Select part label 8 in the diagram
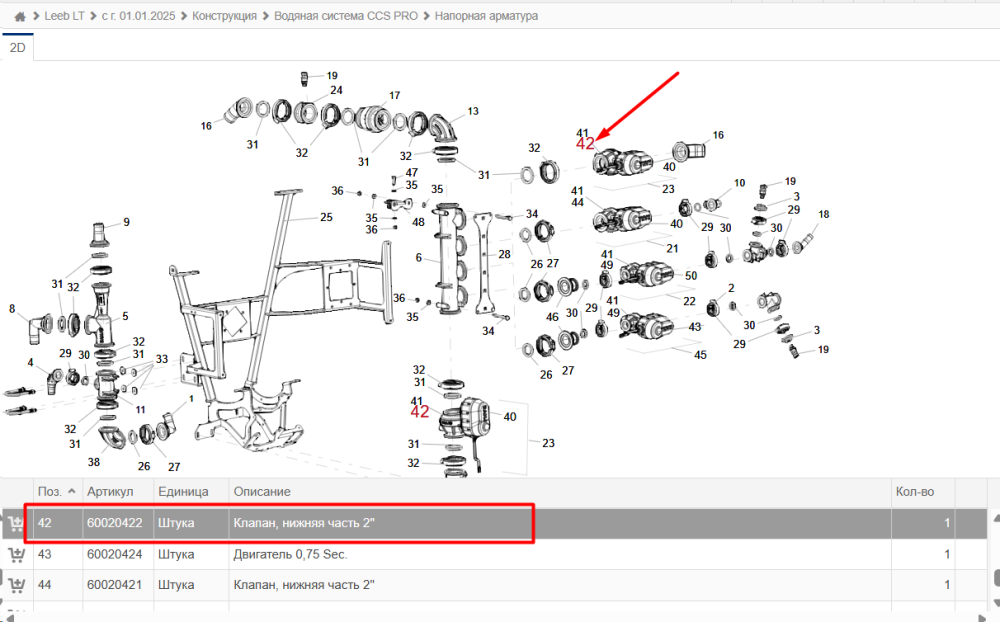This screenshot has width=1000, height=622. click(12, 309)
